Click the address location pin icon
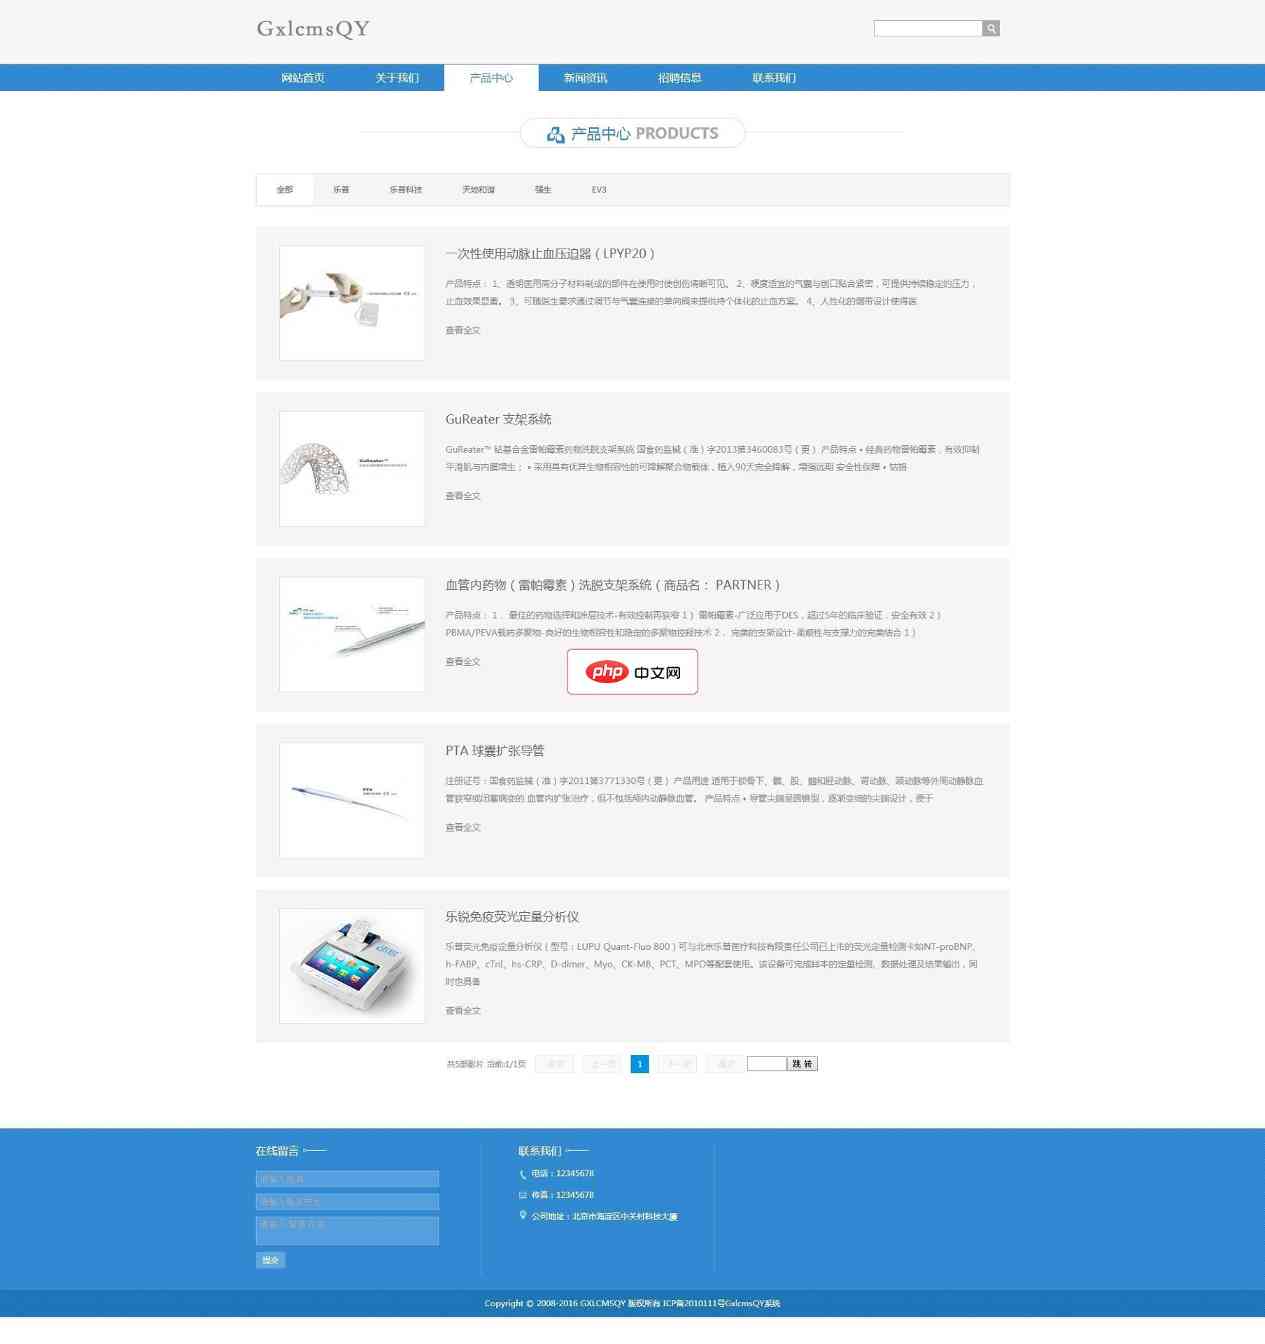The width and height of the screenshot is (1265, 1344). tap(522, 1216)
